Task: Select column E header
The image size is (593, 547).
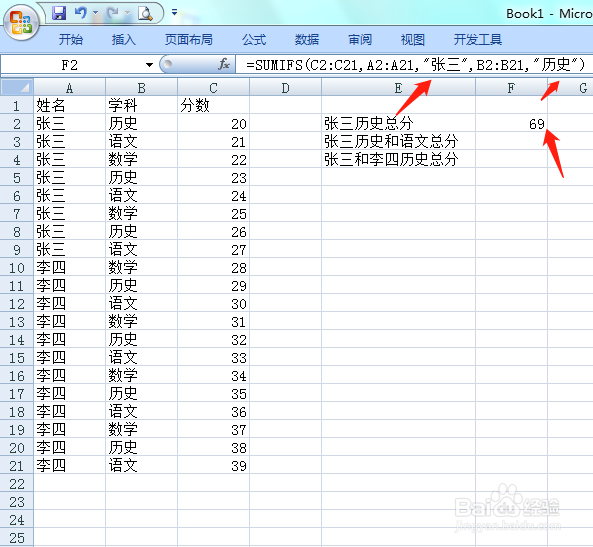Action: click(x=398, y=88)
